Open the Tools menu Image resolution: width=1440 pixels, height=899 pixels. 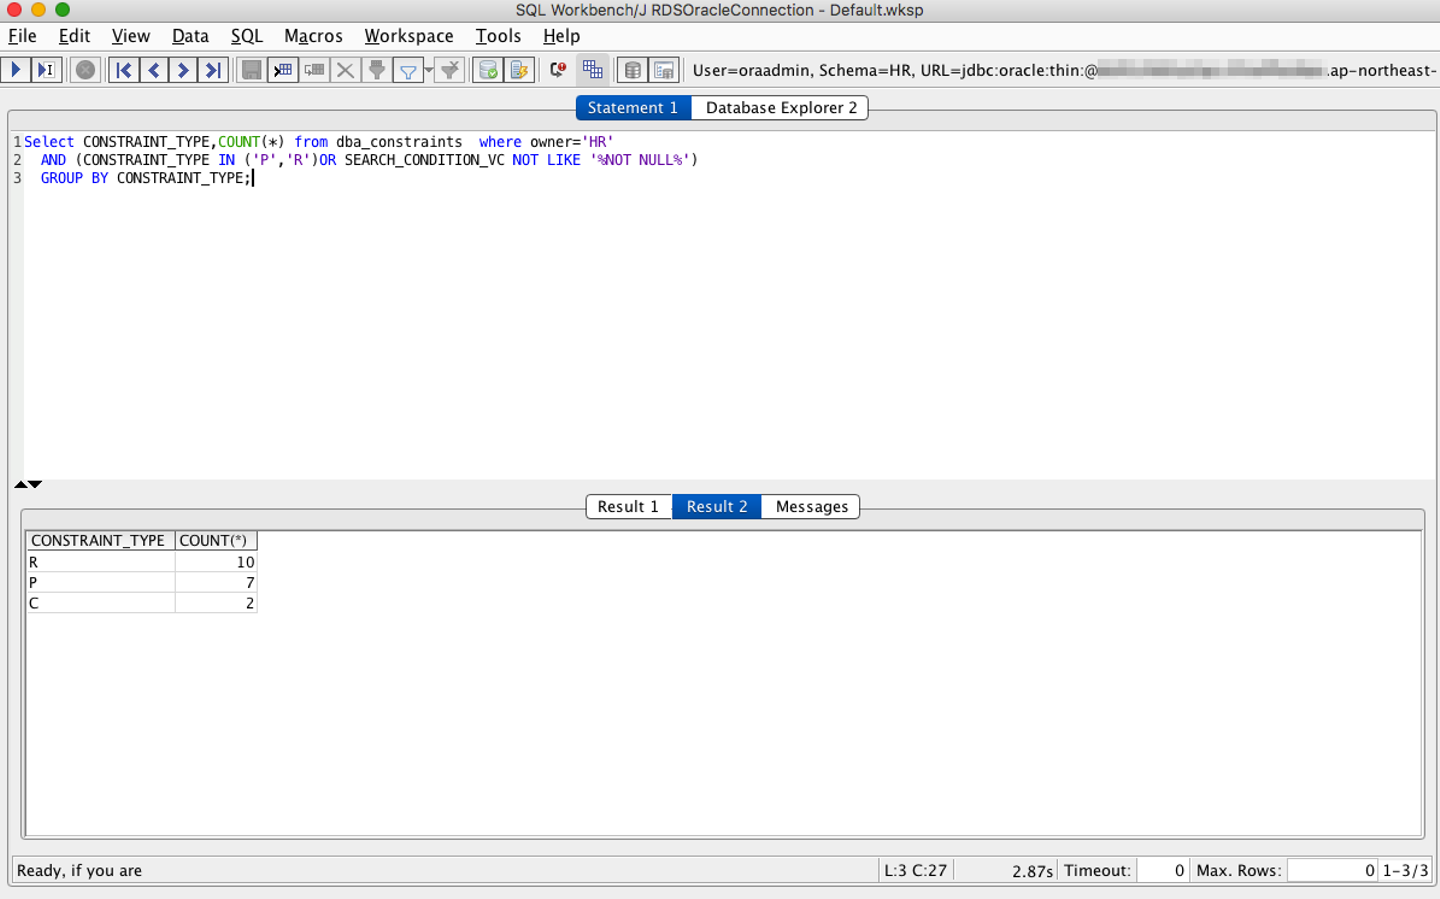click(498, 36)
